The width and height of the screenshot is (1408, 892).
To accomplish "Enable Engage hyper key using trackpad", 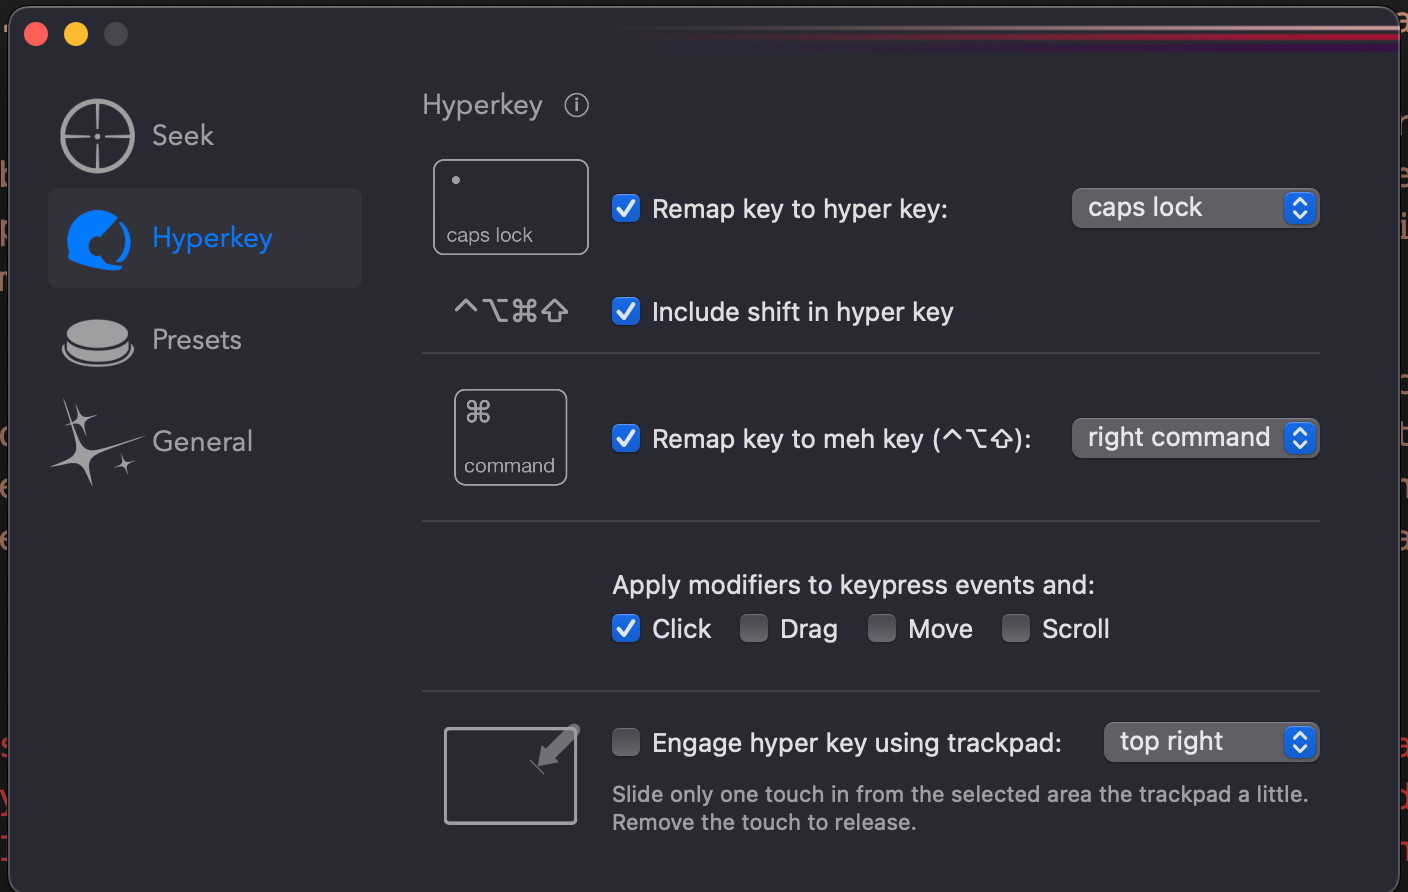I will click(x=626, y=742).
